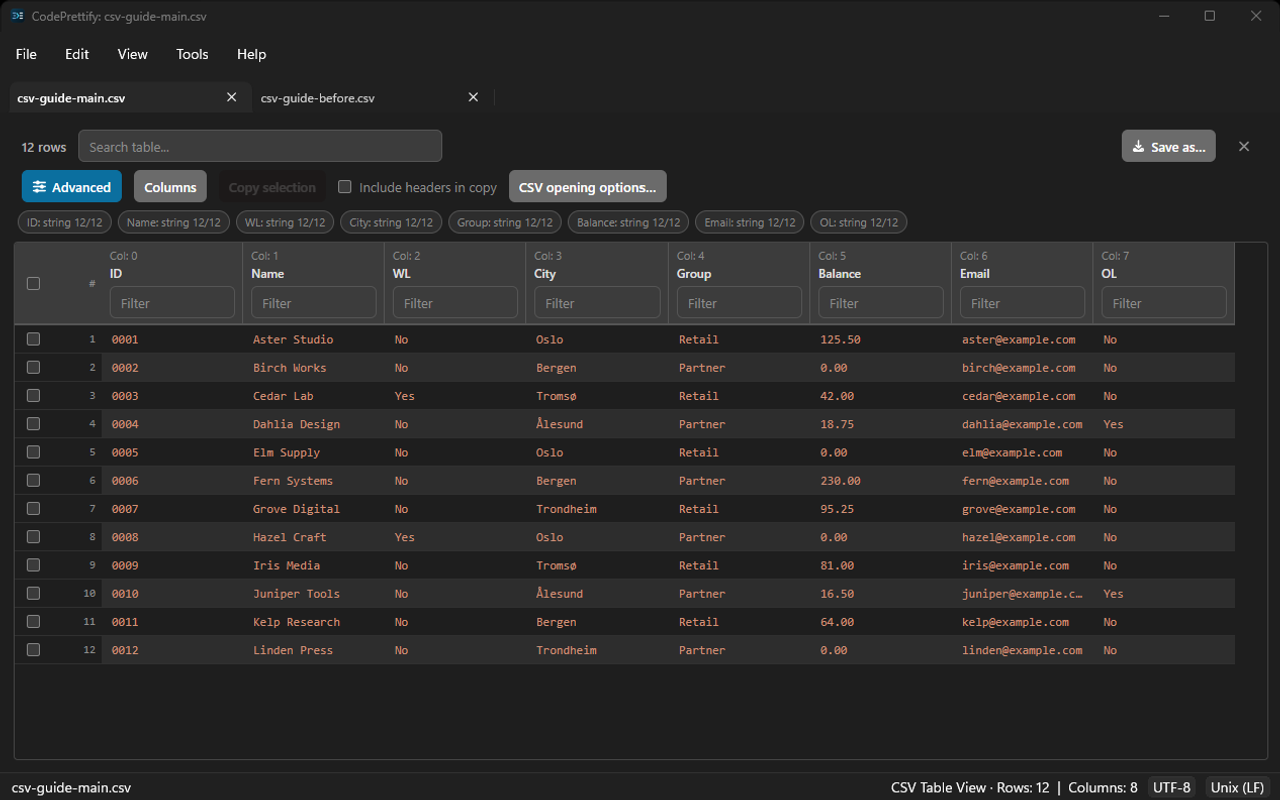The width and height of the screenshot is (1280, 800).
Task: Click Save as... button
Action: click(1168, 146)
